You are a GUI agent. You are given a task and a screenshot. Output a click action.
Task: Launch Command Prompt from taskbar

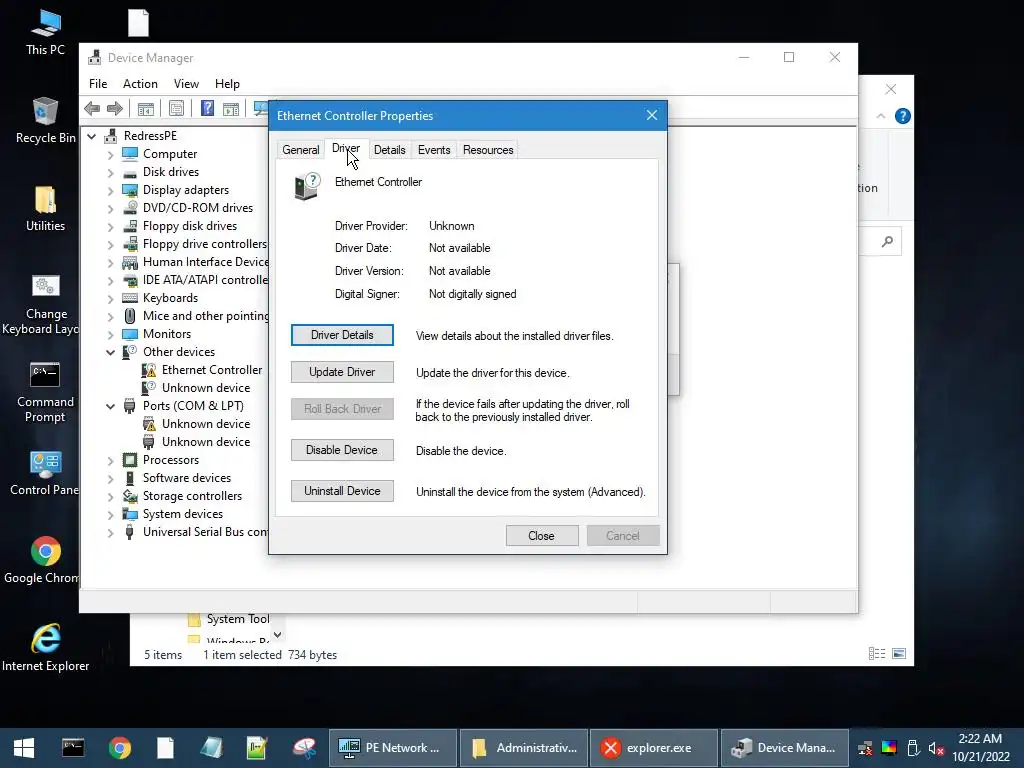(73, 748)
